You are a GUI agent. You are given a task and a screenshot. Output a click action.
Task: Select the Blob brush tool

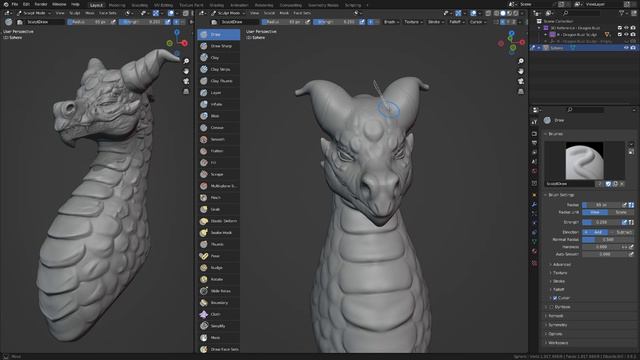218,116
